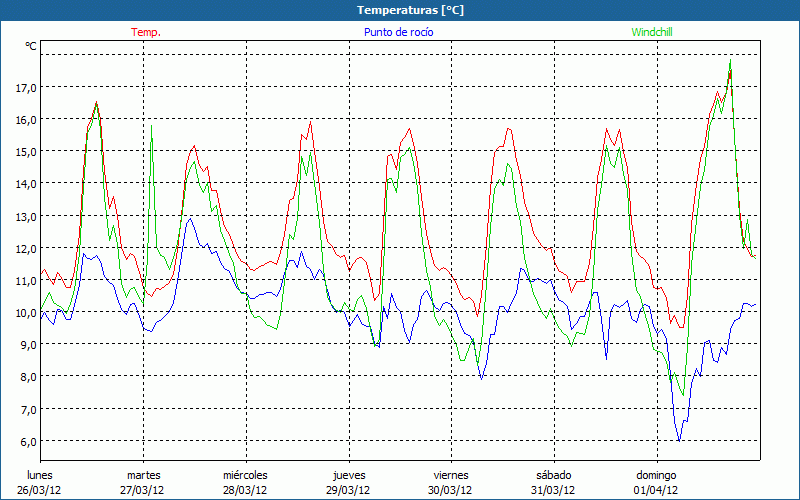
Task: Click the red Temp. legend label
Action: (x=145, y=32)
